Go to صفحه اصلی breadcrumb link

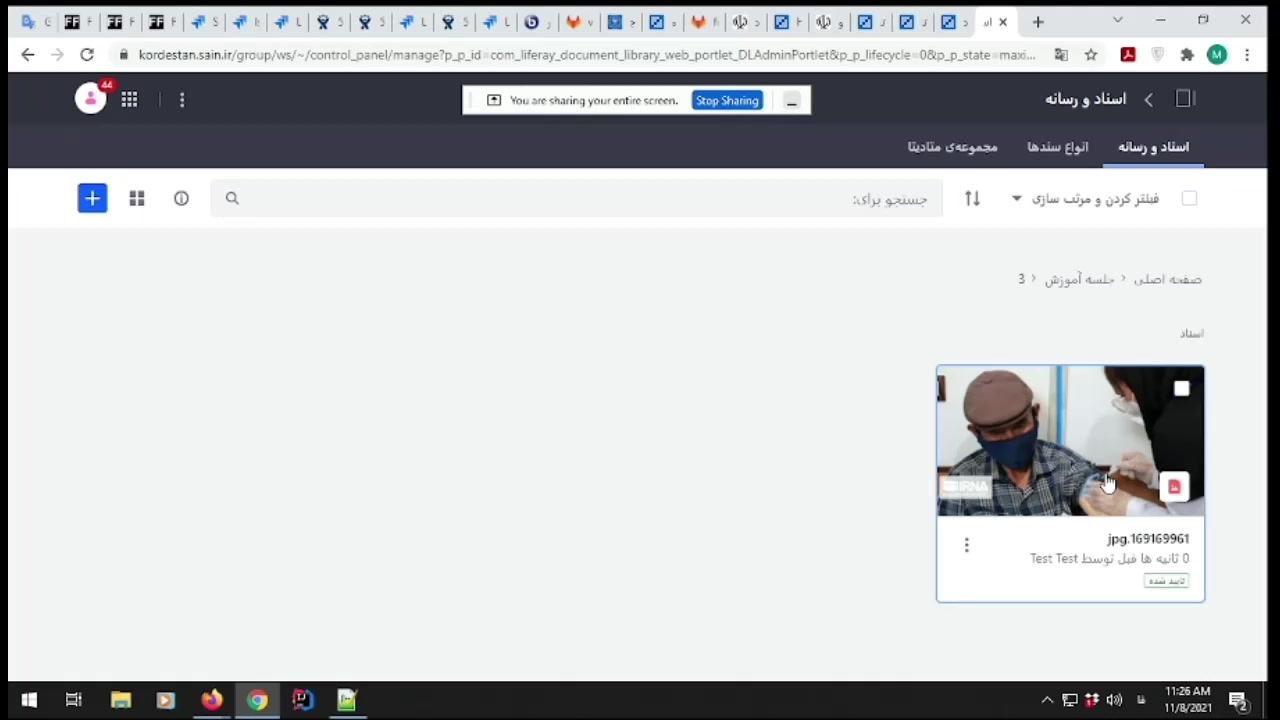pos(1168,279)
